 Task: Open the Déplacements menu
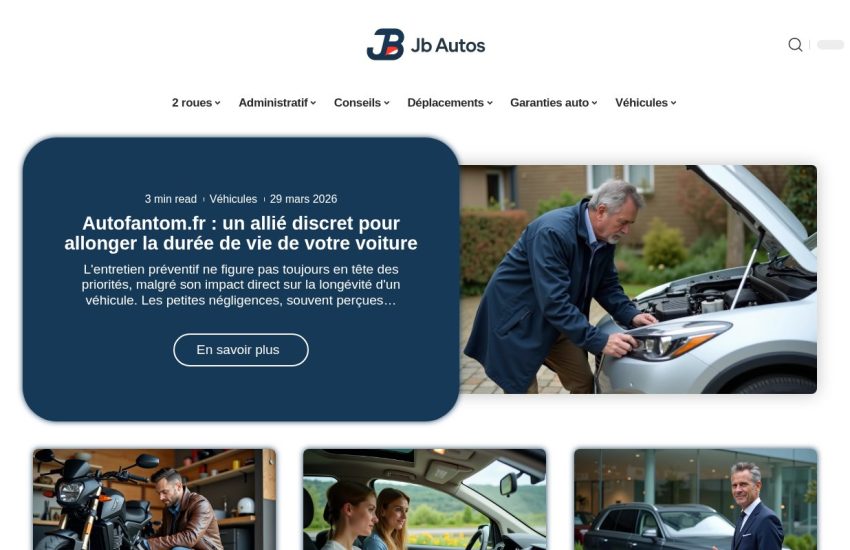(449, 103)
